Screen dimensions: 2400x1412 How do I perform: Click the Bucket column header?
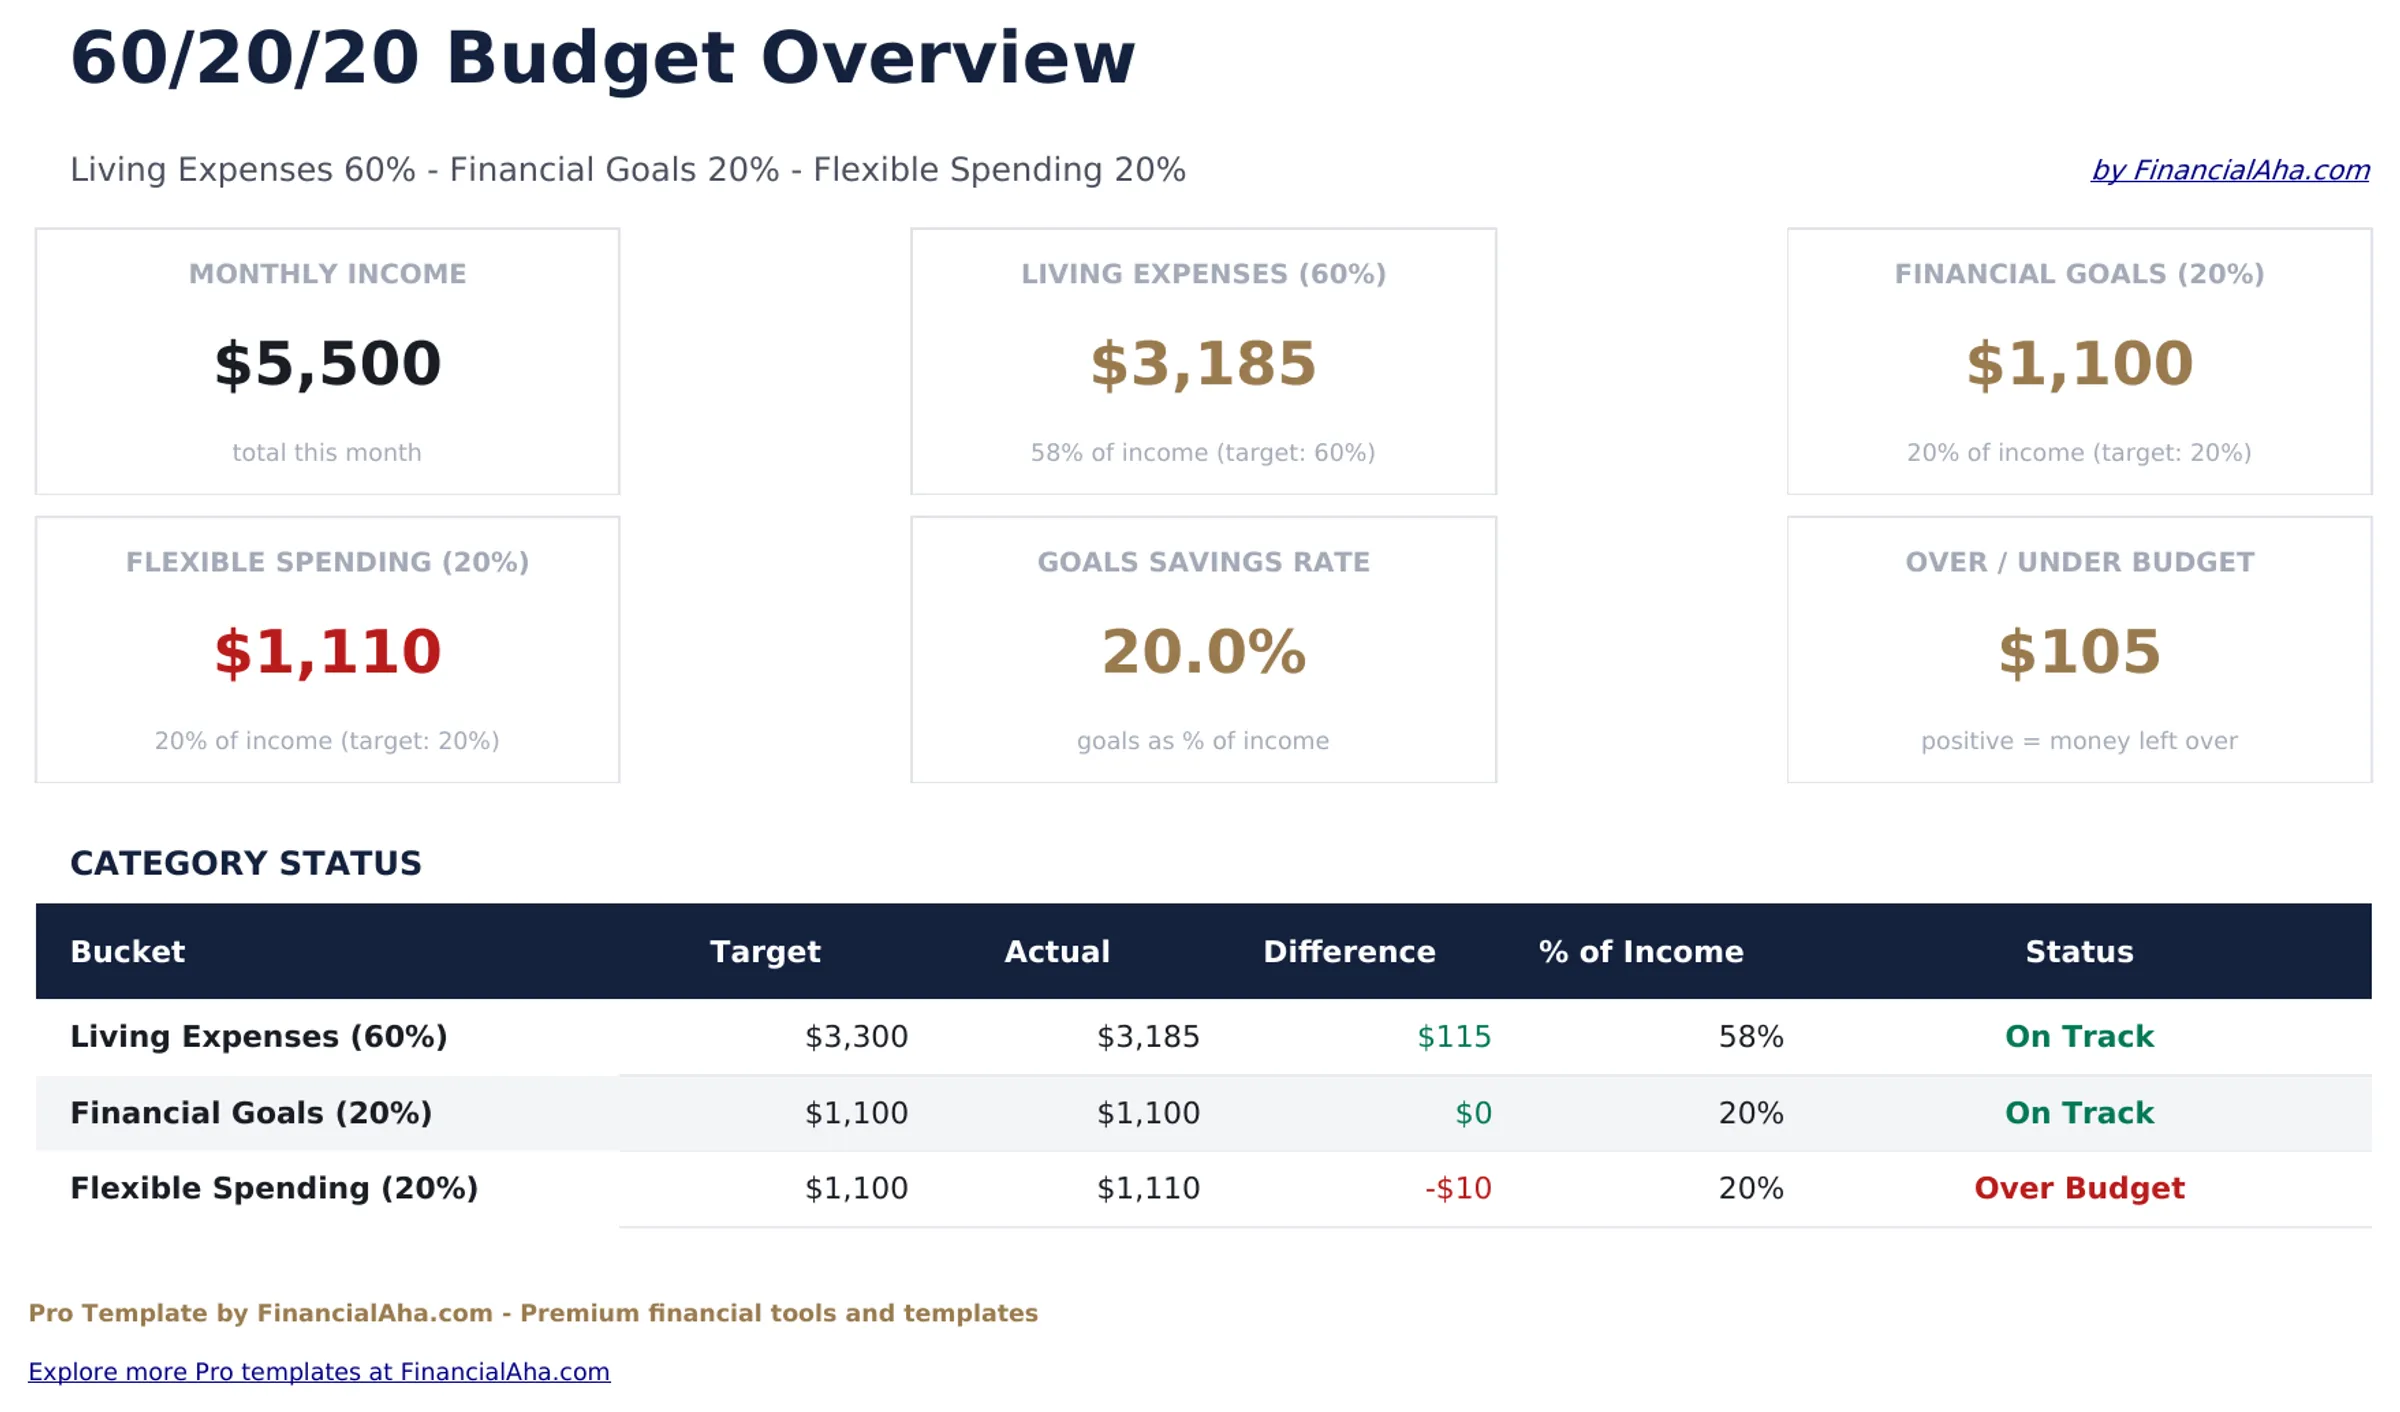(127, 951)
